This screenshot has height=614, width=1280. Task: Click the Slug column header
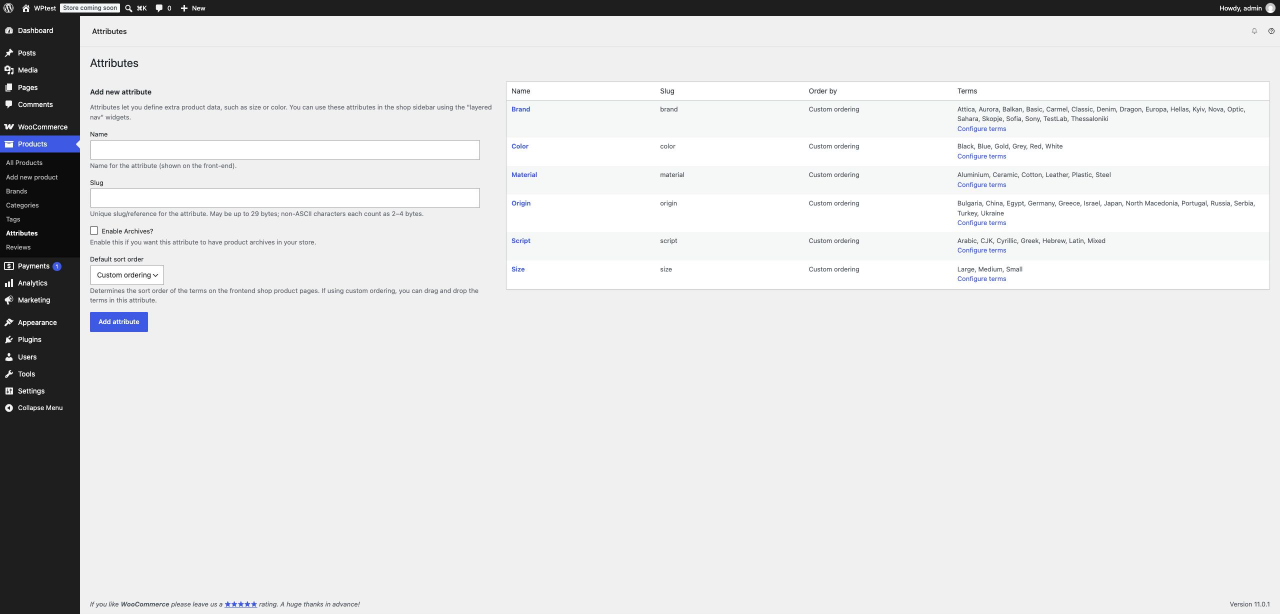tap(667, 91)
